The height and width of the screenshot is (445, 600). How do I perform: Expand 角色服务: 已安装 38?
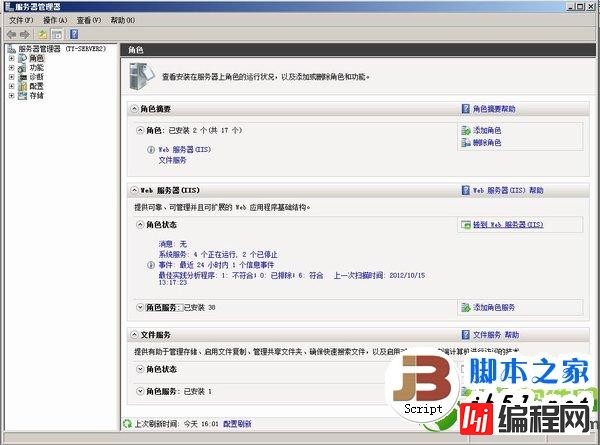coord(140,307)
